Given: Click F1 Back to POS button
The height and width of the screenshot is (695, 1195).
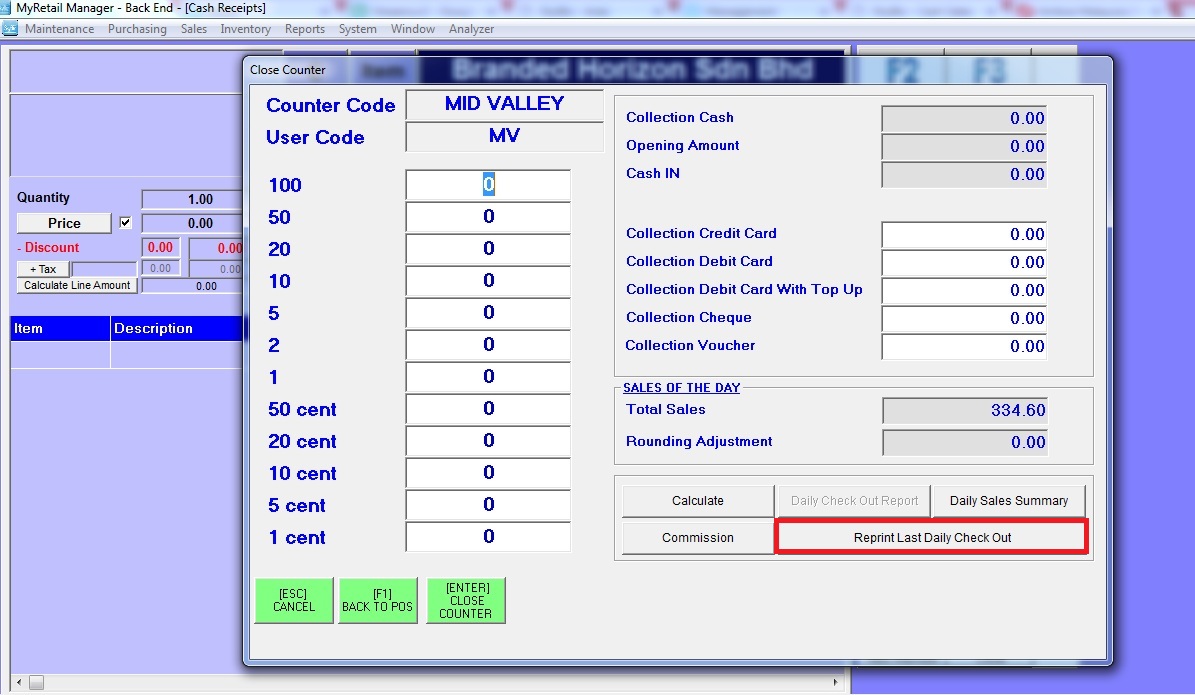Looking at the screenshot, I should click(x=377, y=600).
